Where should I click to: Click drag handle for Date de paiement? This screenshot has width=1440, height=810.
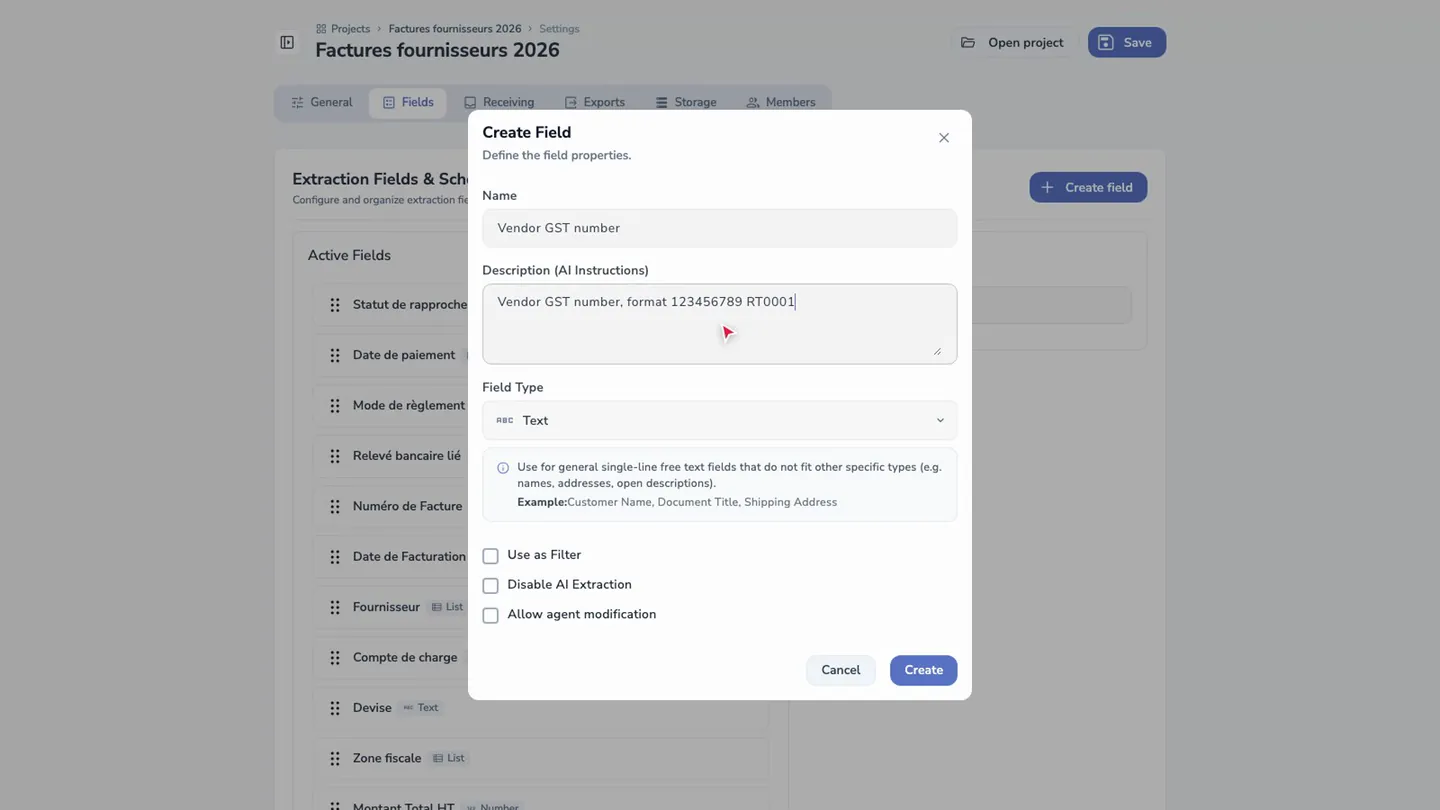[335, 355]
